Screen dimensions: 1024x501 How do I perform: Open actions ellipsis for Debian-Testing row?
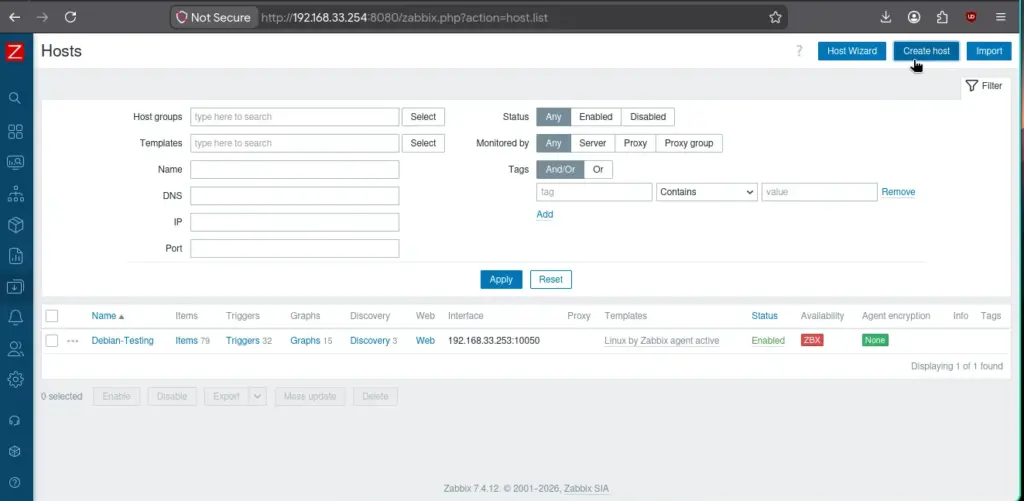[x=72, y=341]
